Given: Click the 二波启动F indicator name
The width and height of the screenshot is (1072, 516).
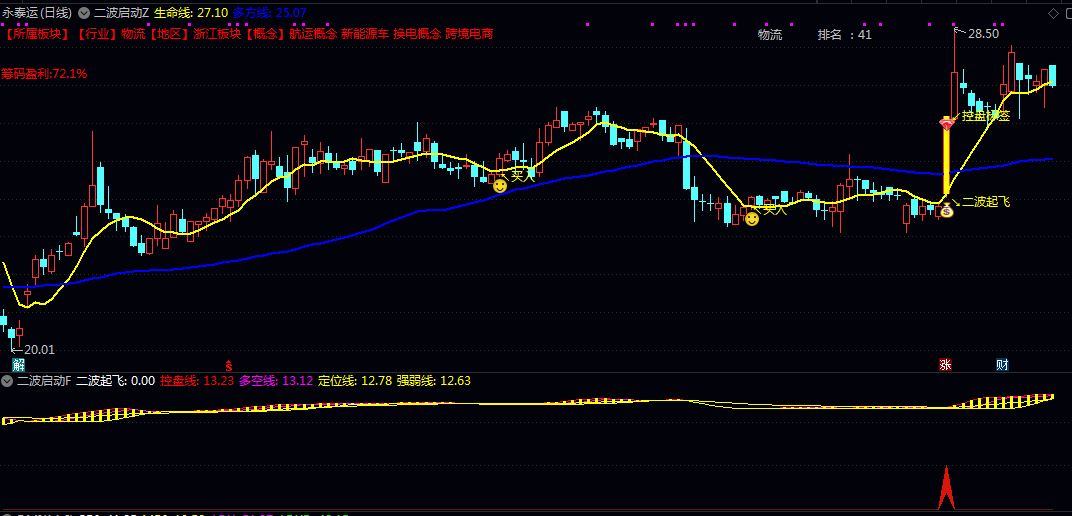Looking at the screenshot, I should (44, 381).
